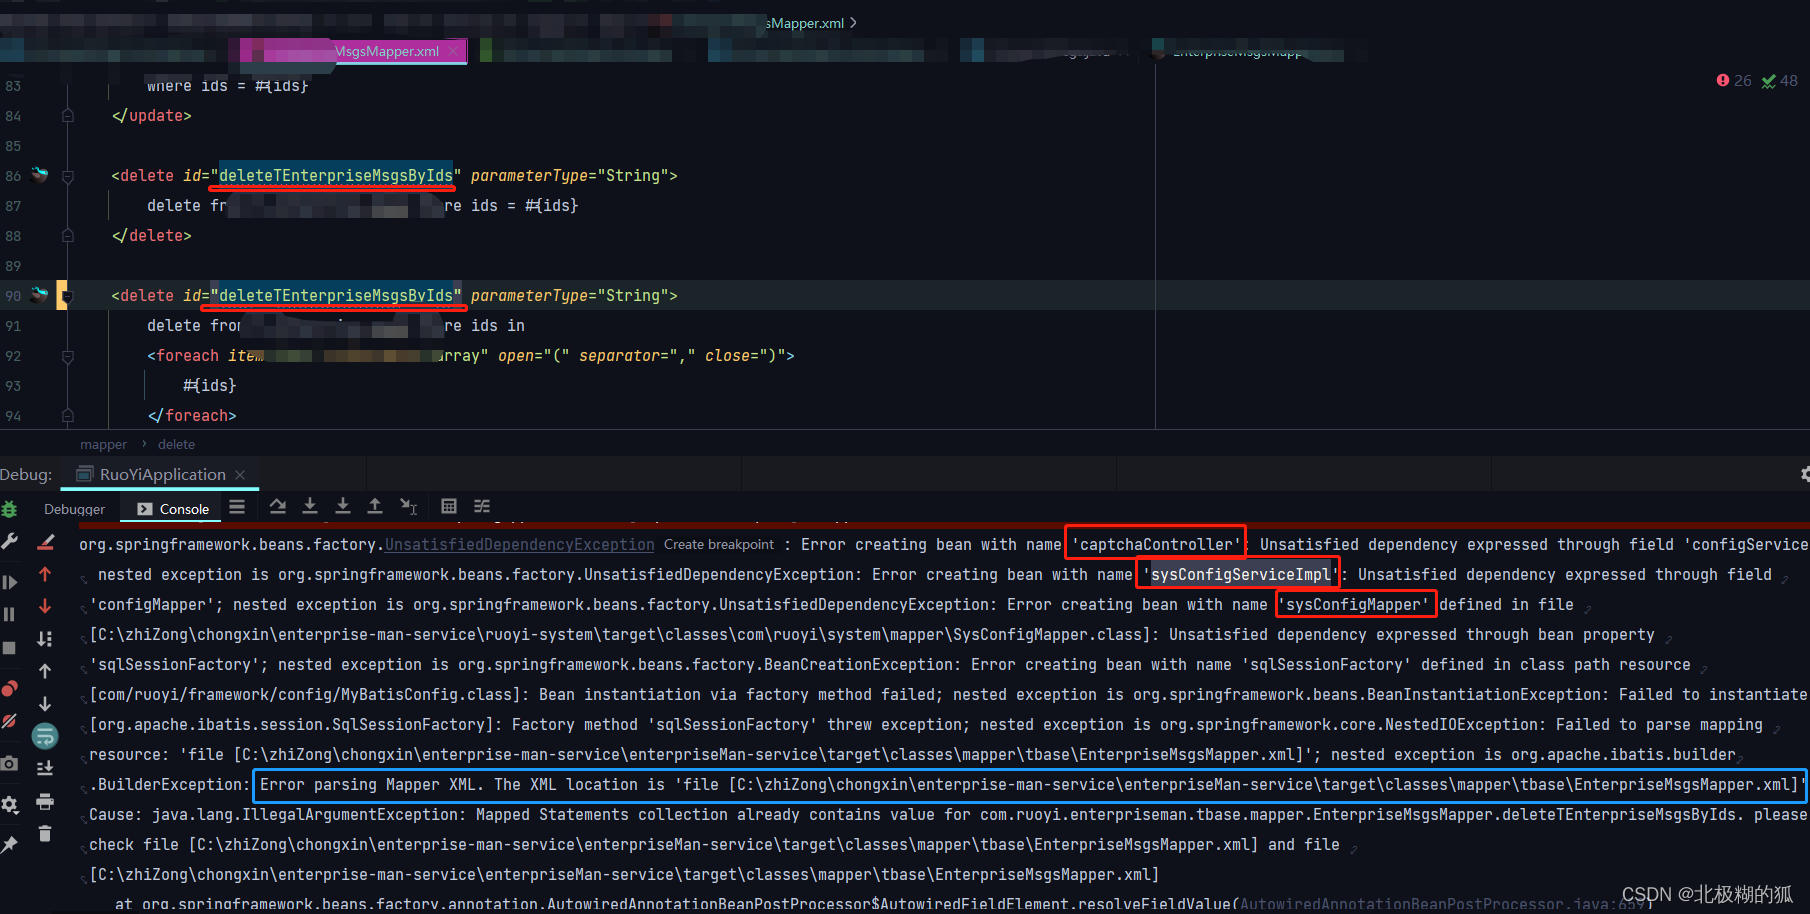Collapse the delete block at line 90
The width and height of the screenshot is (1810, 914).
tap(67, 297)
